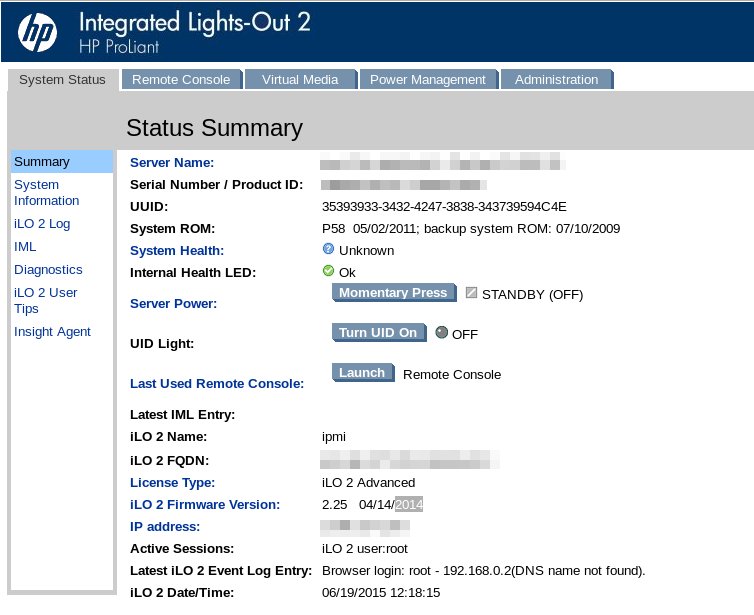
Task: Click the System Health link
Action: [177, 251]
